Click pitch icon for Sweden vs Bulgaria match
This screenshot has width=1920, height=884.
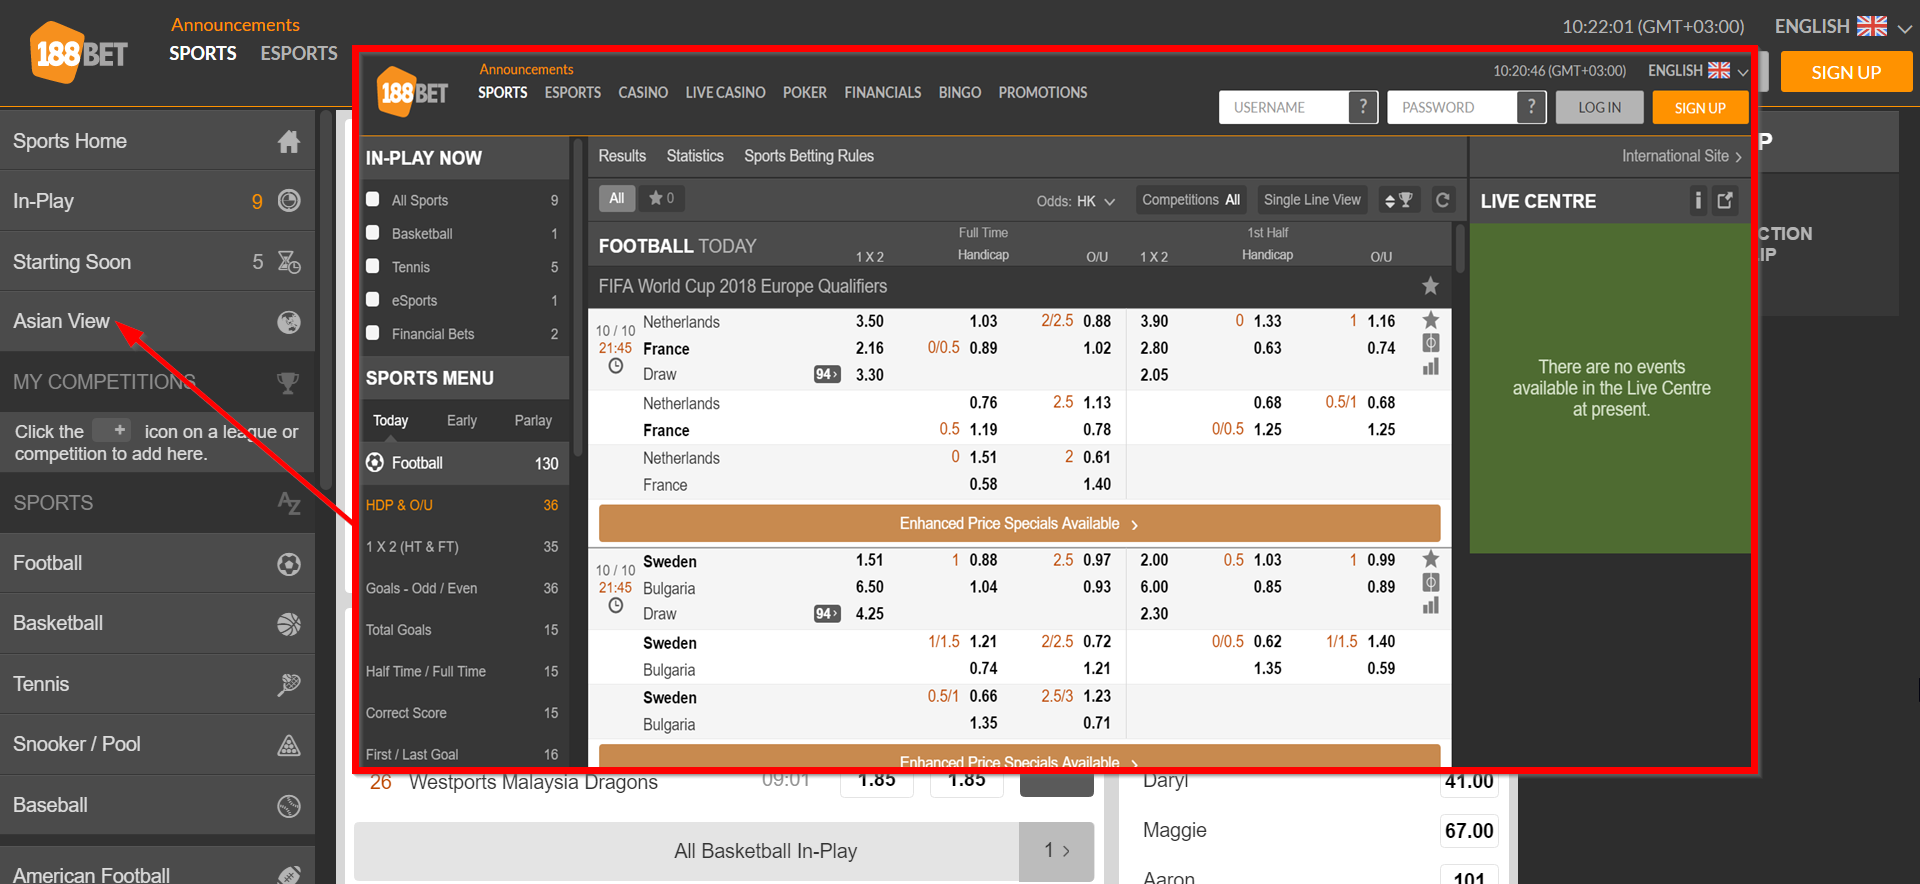click(1431, 582)
